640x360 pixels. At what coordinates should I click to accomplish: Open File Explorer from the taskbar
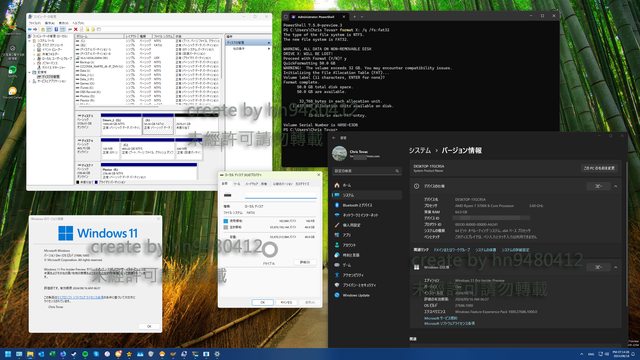click(30, 354)
